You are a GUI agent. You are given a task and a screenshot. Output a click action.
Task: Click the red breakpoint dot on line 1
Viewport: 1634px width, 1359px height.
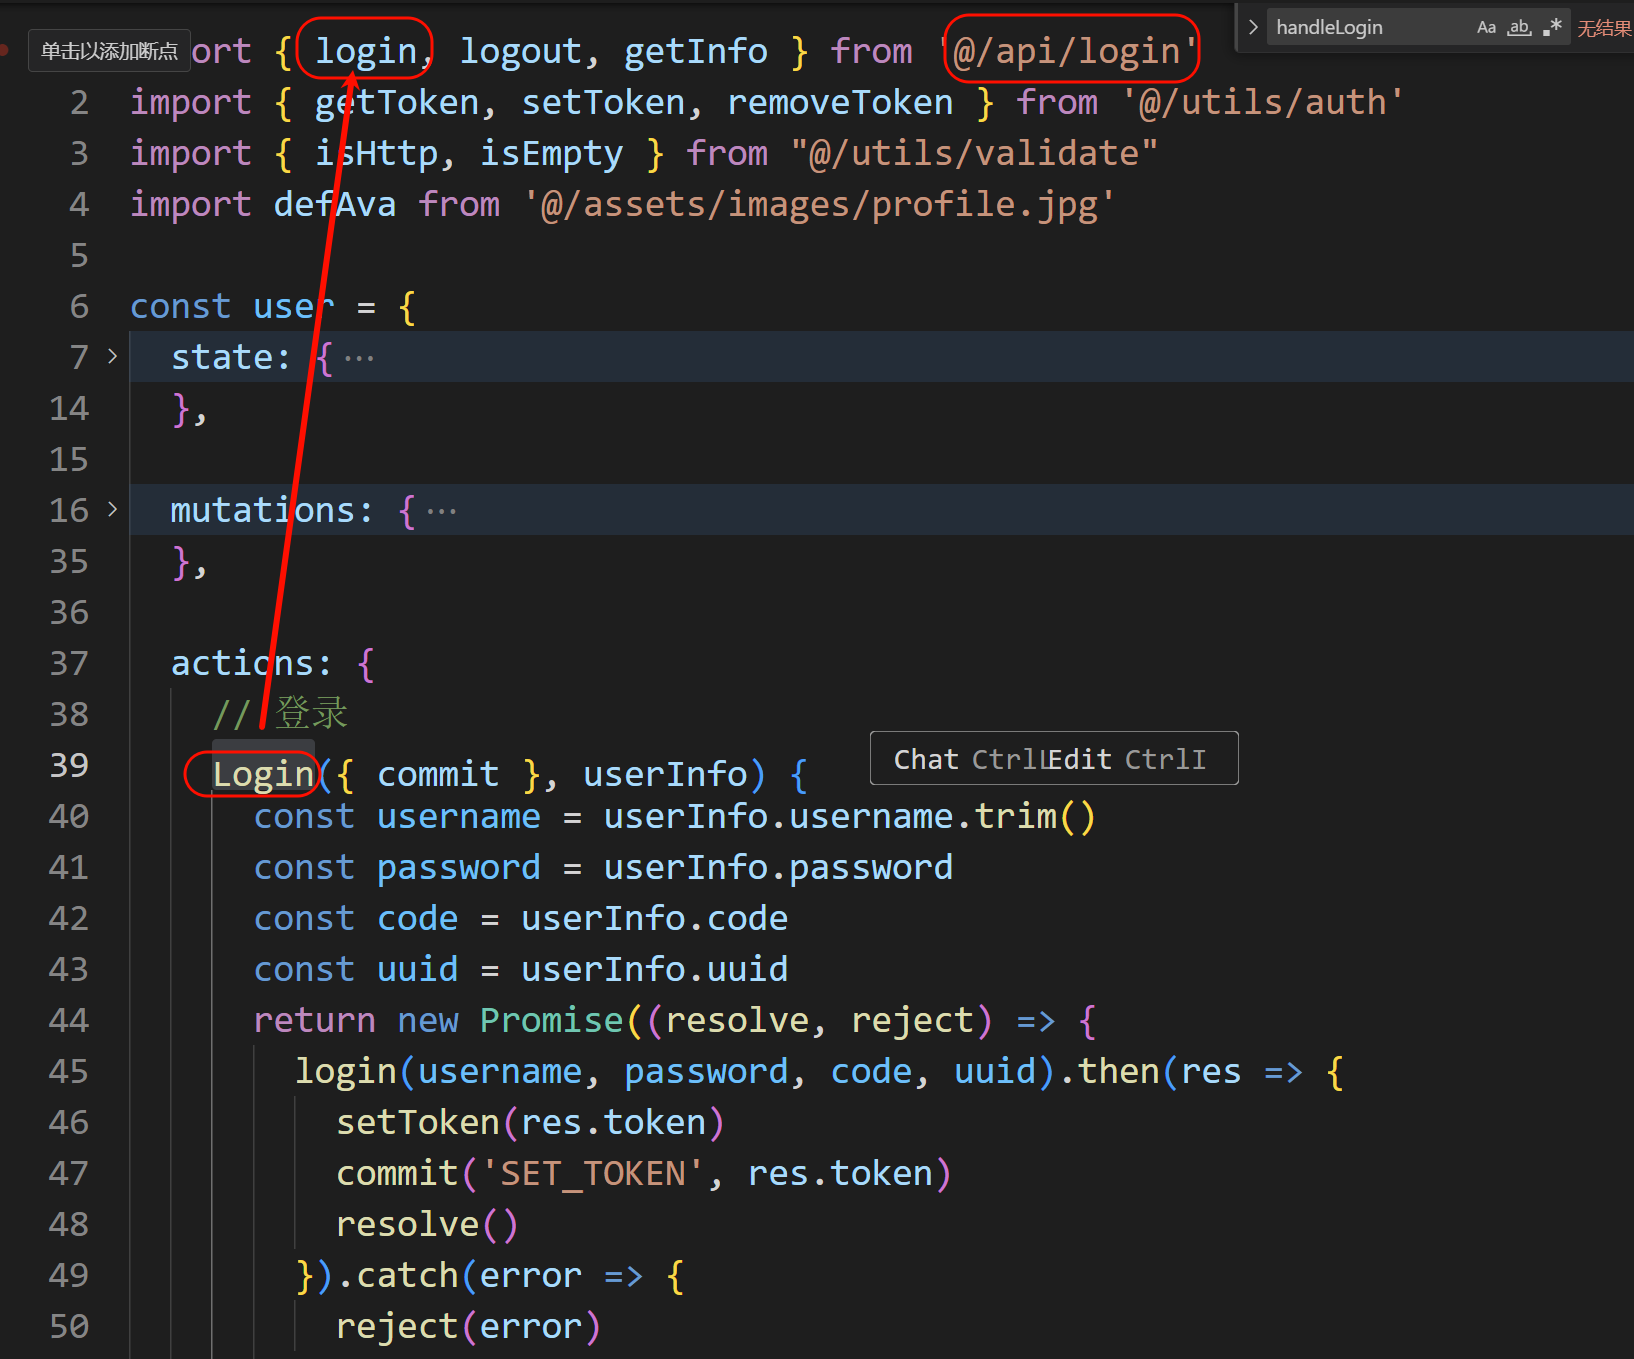[5, 49]
